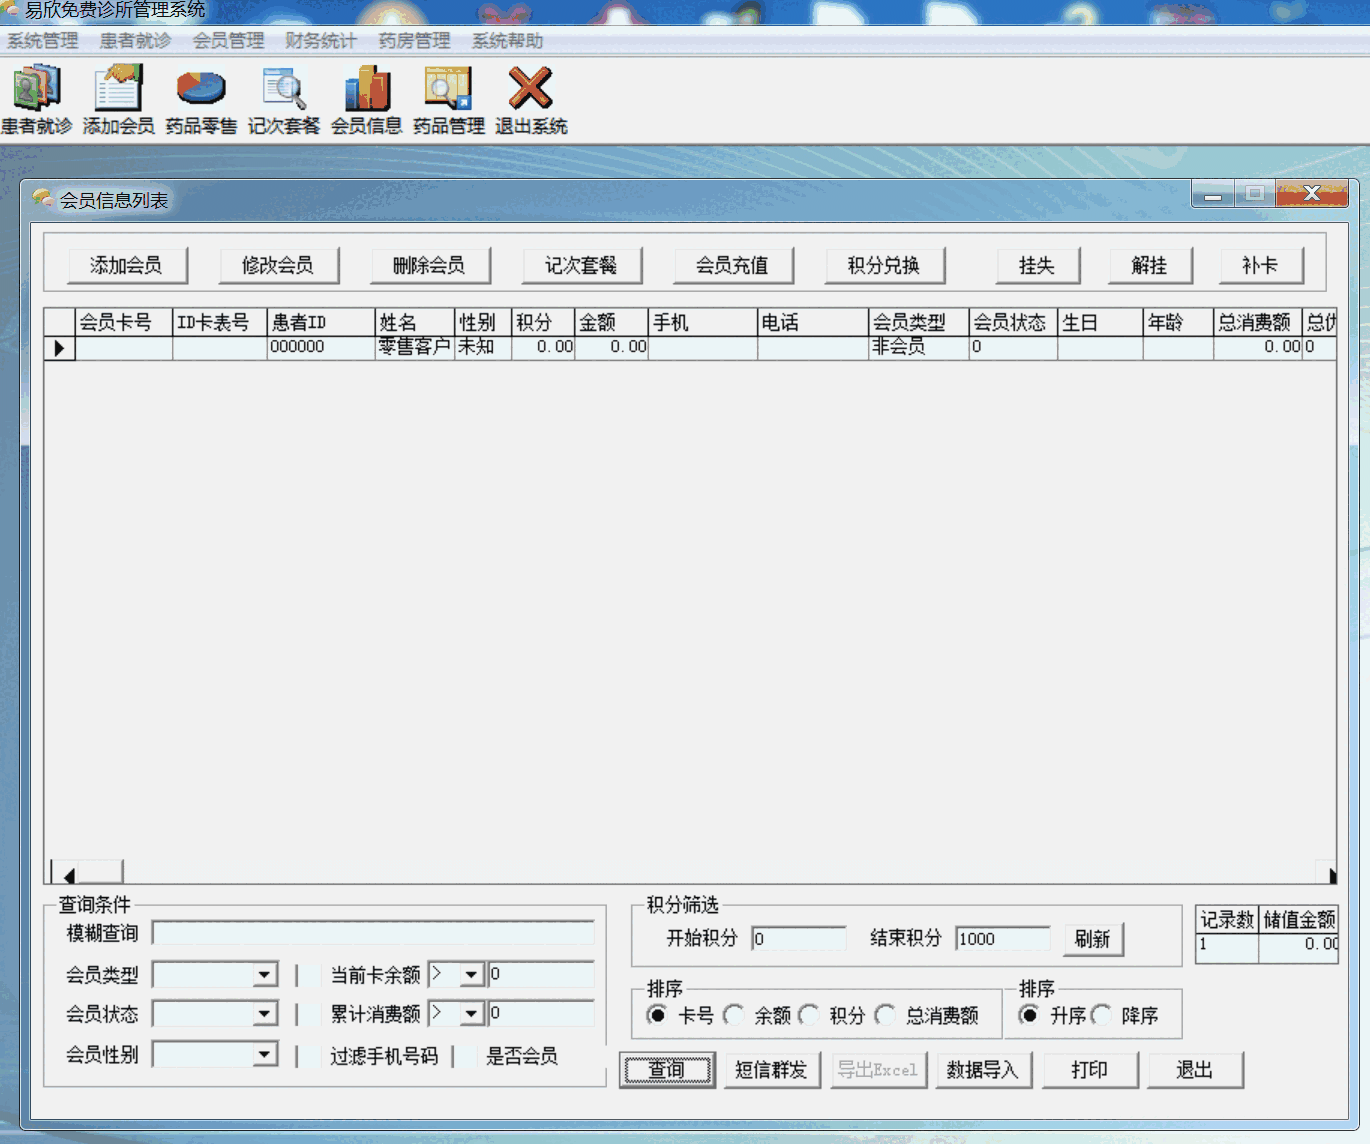Launch 药品零售 via its toolbar icon
Image resolution: width=1370 pixels, height=1144 pixels.
(202, 95)
